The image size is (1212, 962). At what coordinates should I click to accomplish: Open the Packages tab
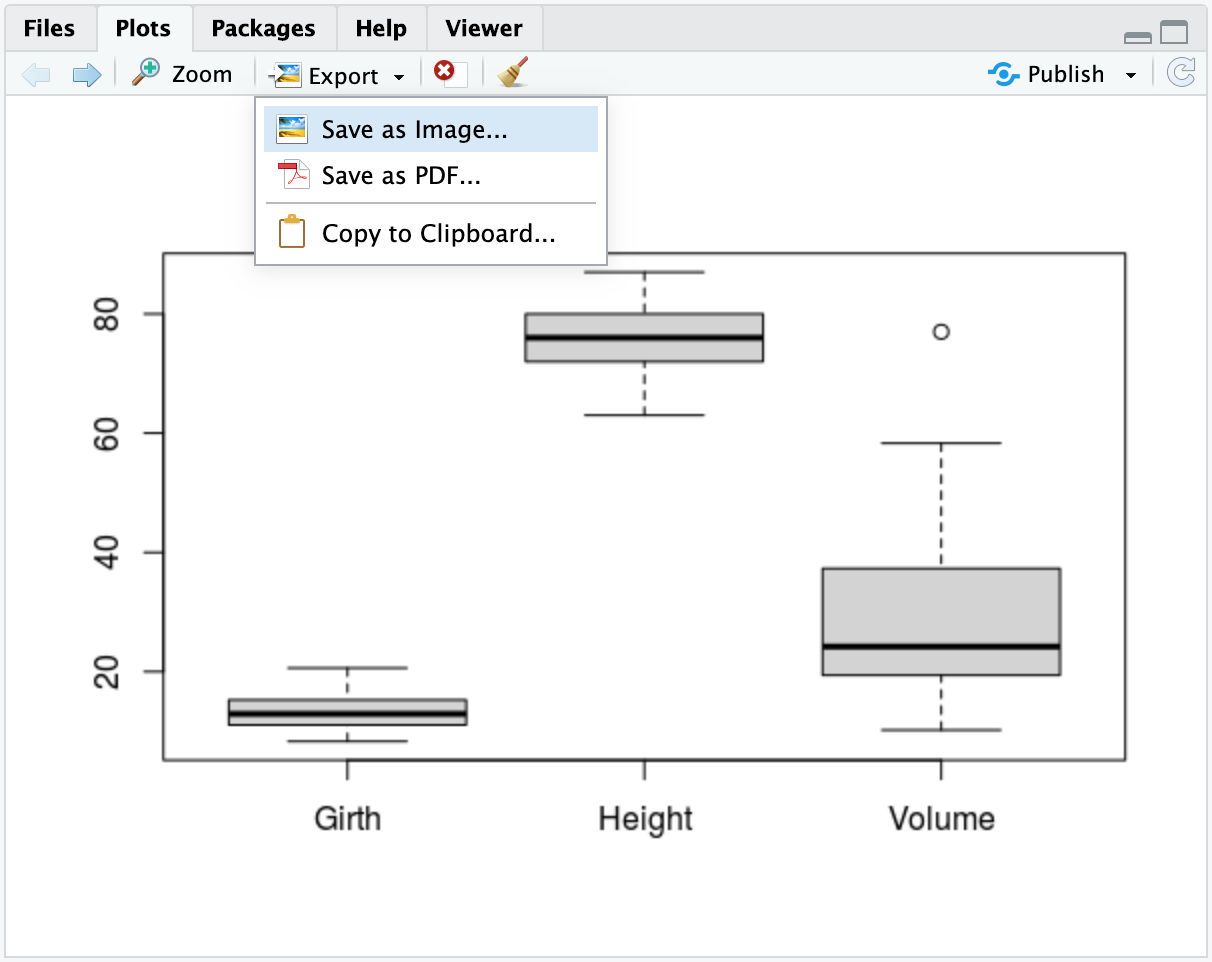(263, 28)
